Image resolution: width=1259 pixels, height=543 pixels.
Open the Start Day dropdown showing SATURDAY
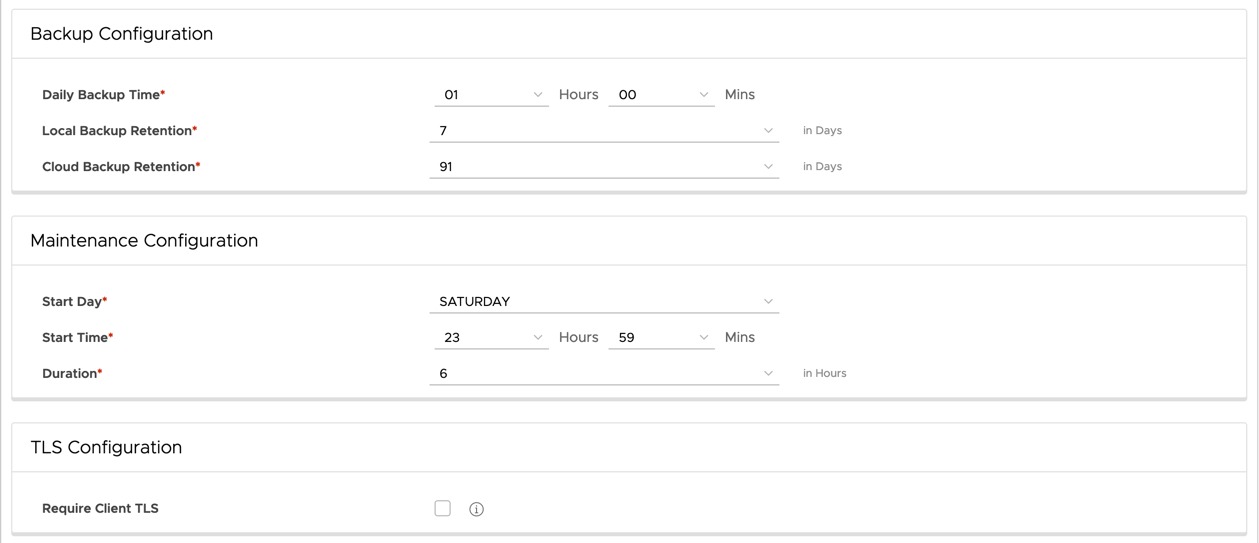pos(604,301)
